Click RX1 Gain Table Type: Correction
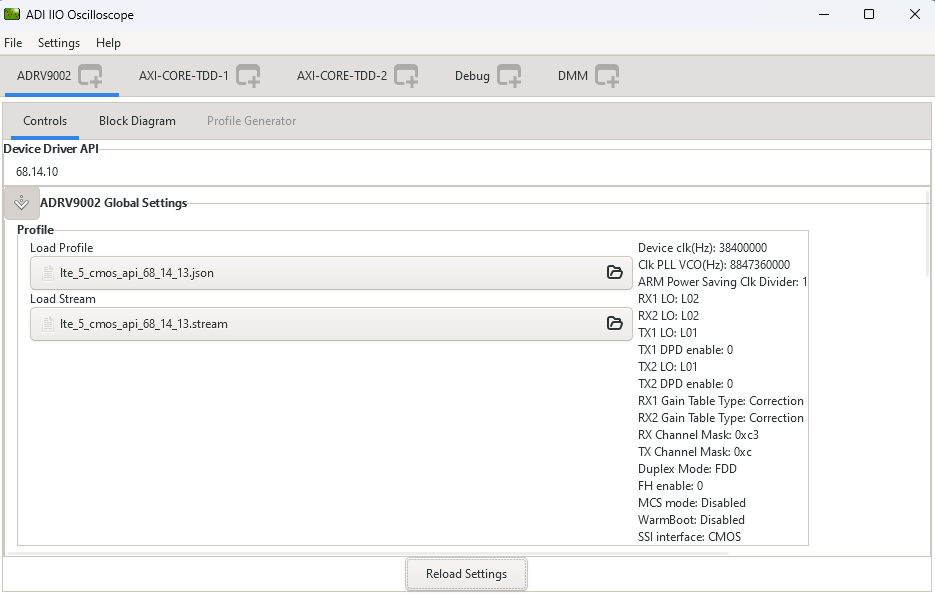 click(x=720, y=401)
